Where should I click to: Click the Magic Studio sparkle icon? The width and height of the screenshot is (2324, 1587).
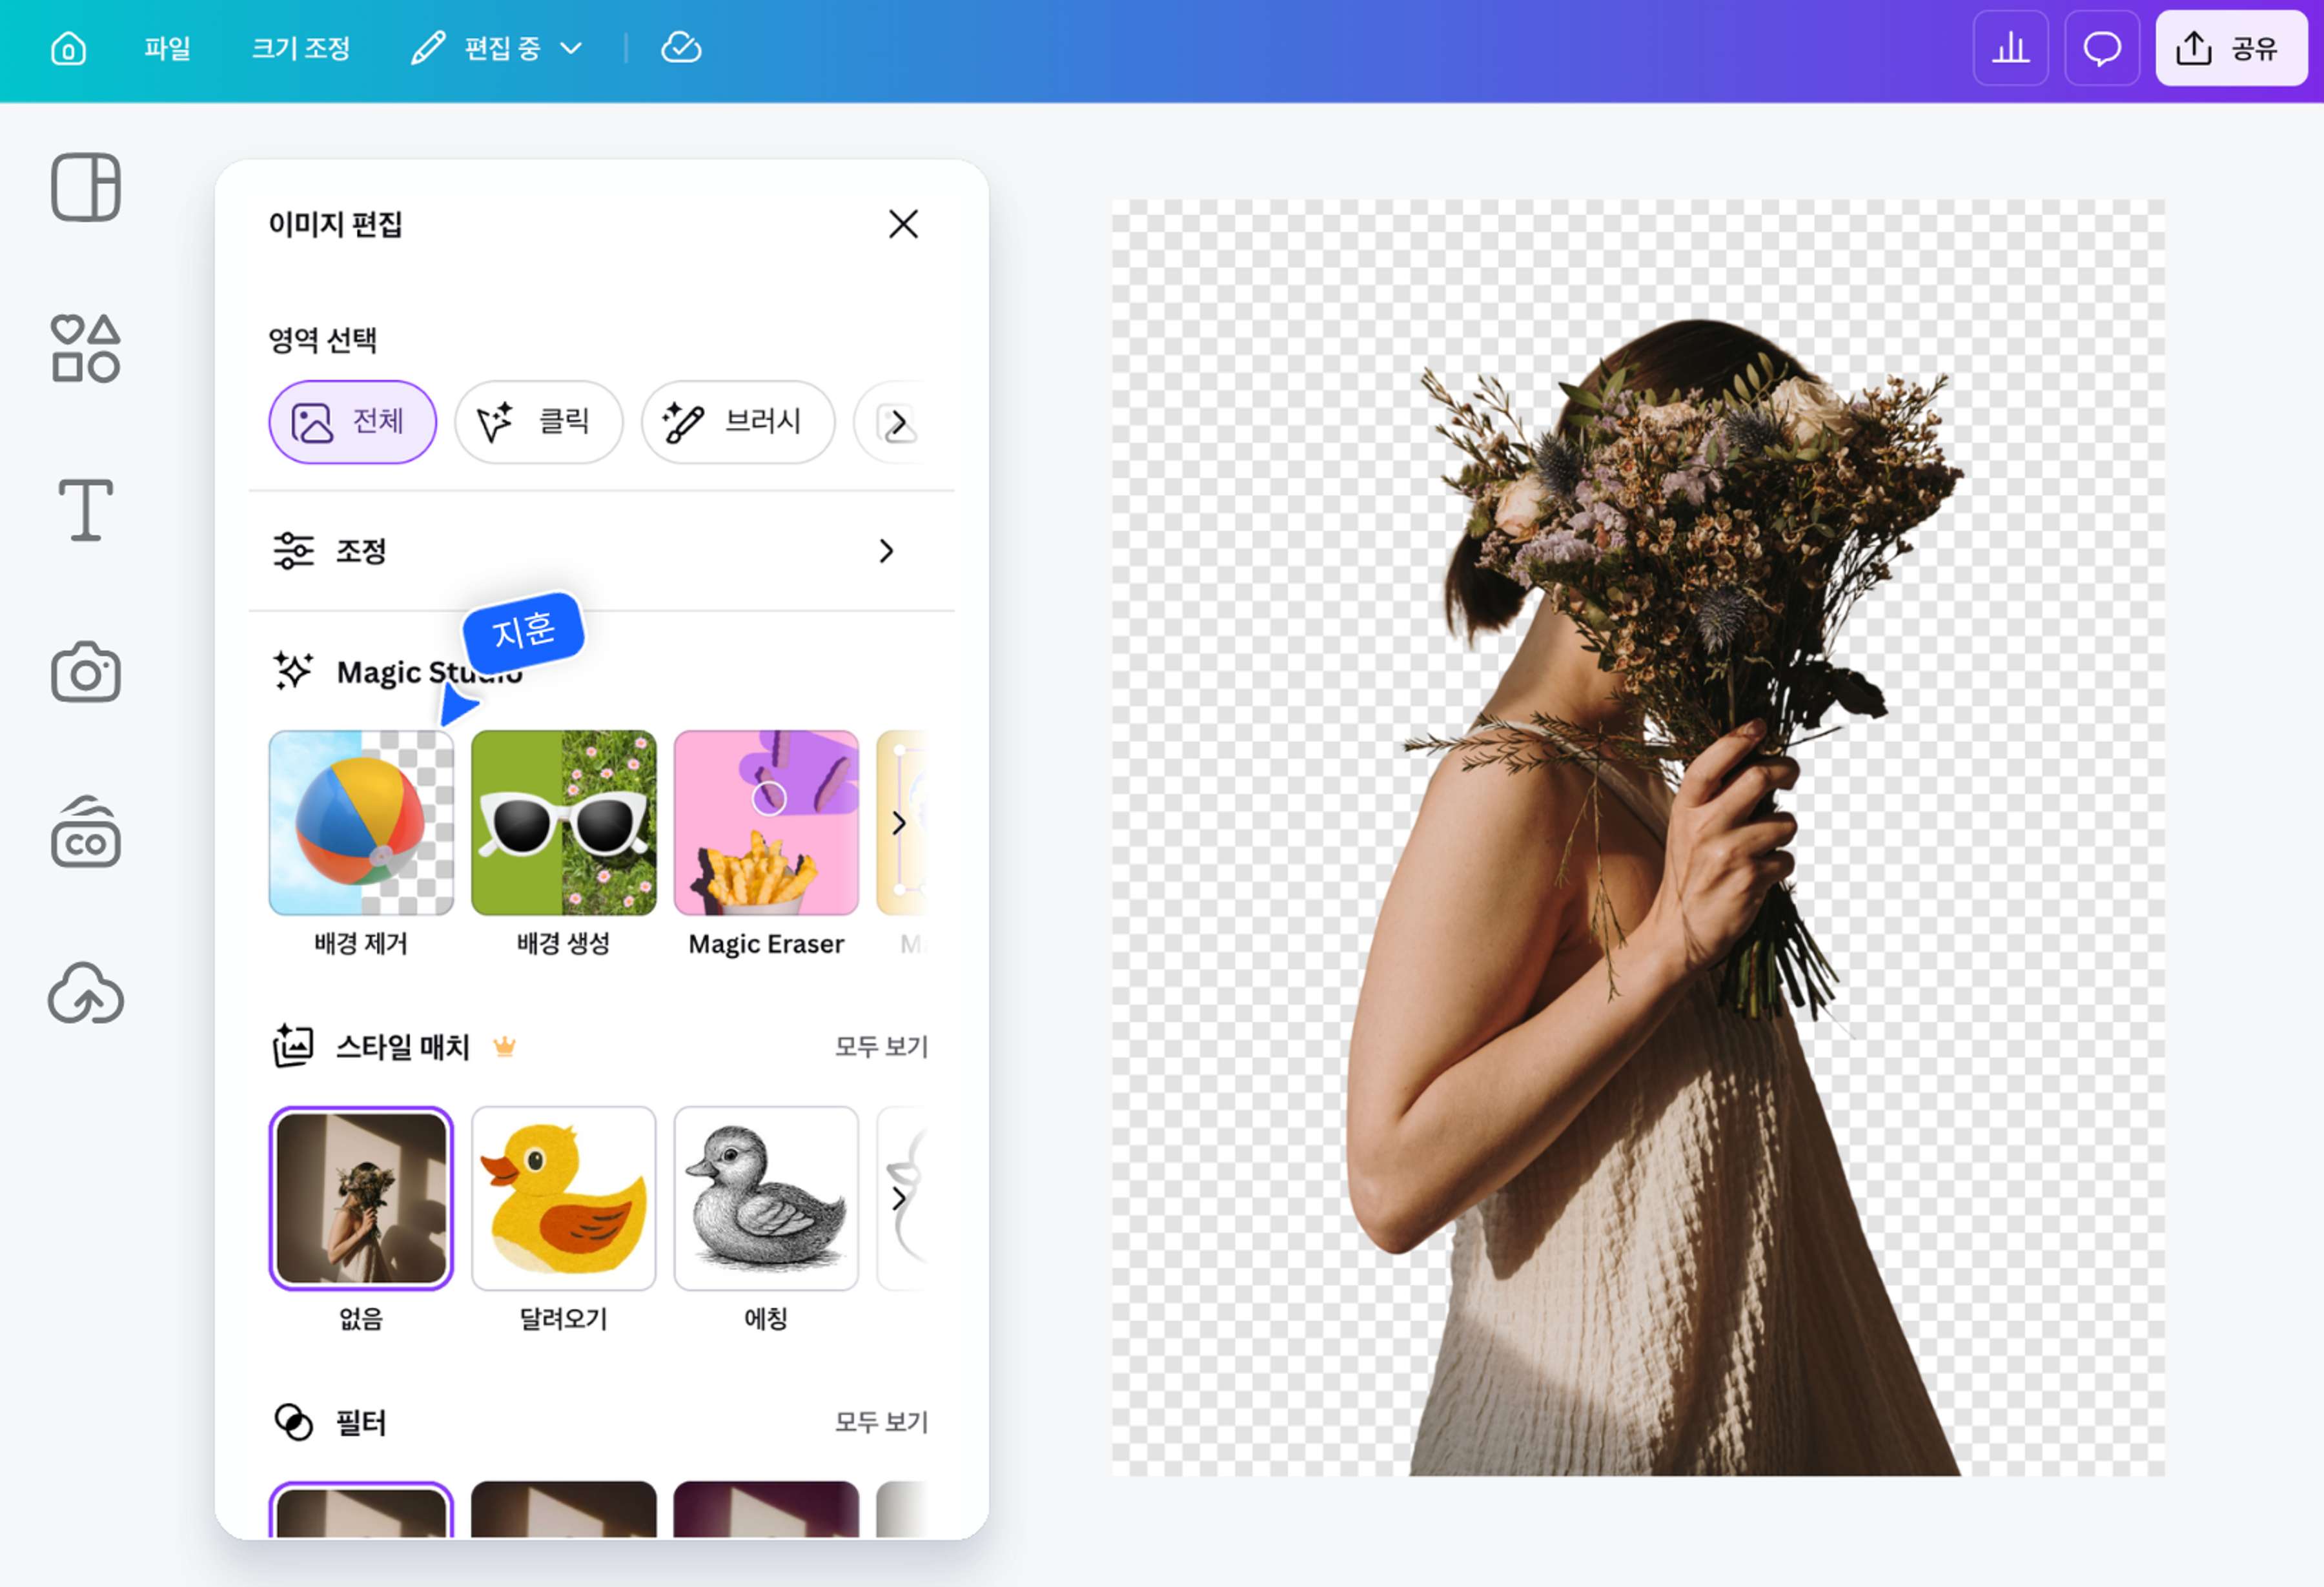[293, 671]
